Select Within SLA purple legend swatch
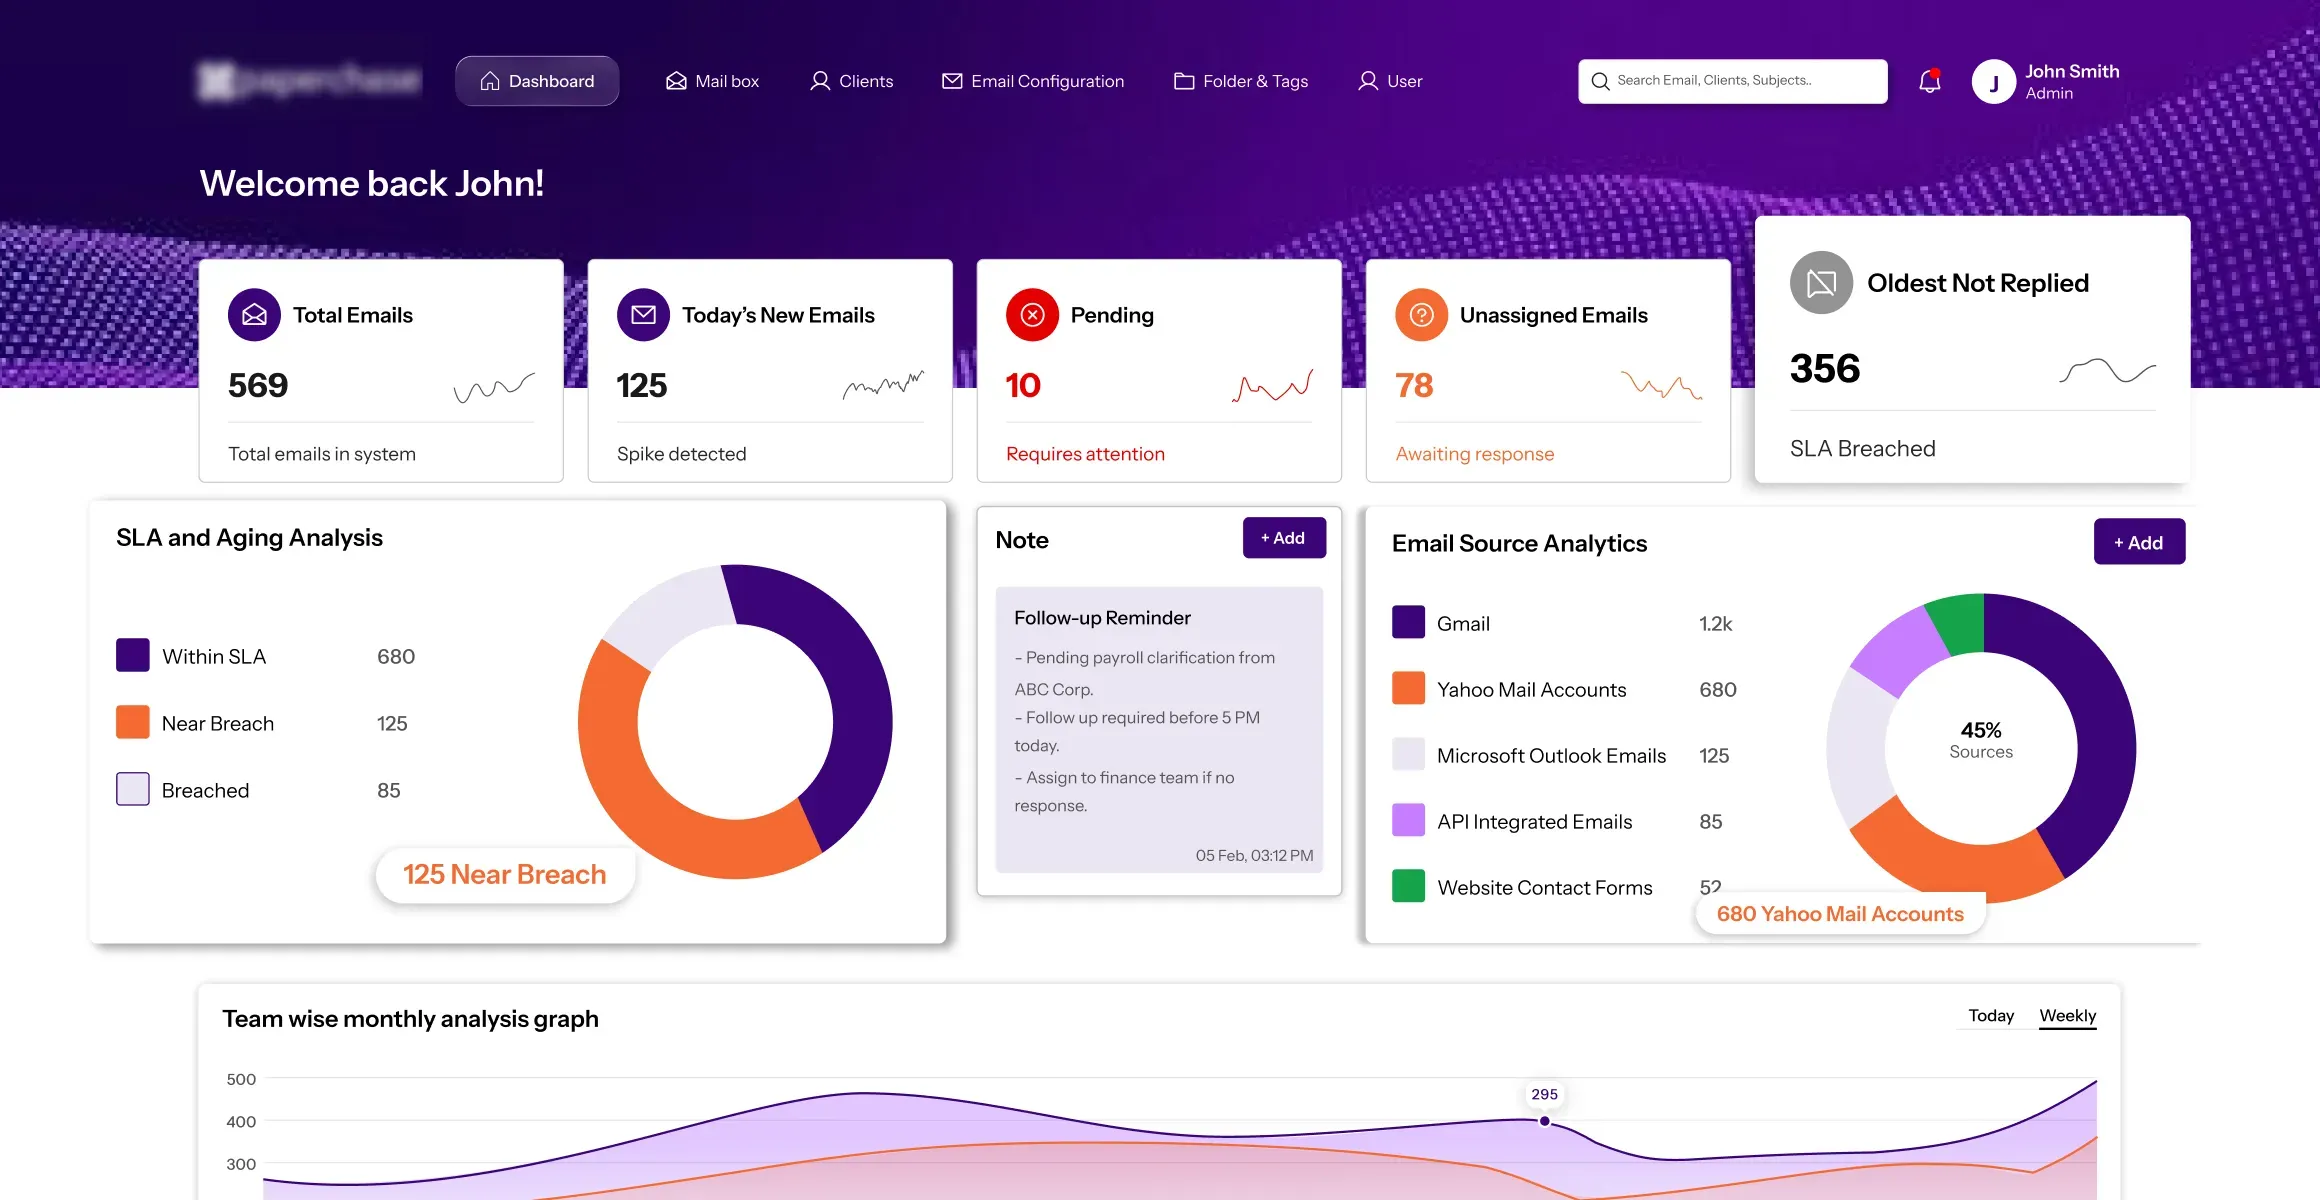Viewport: 2320px width, 1200px height. 133,656
